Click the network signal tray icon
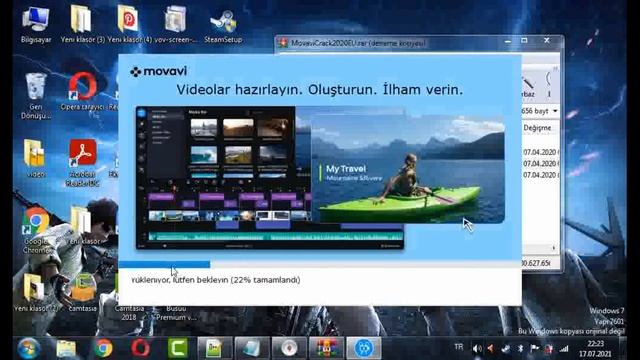Screen dimensions: 640x360 [x=564, y=349]
